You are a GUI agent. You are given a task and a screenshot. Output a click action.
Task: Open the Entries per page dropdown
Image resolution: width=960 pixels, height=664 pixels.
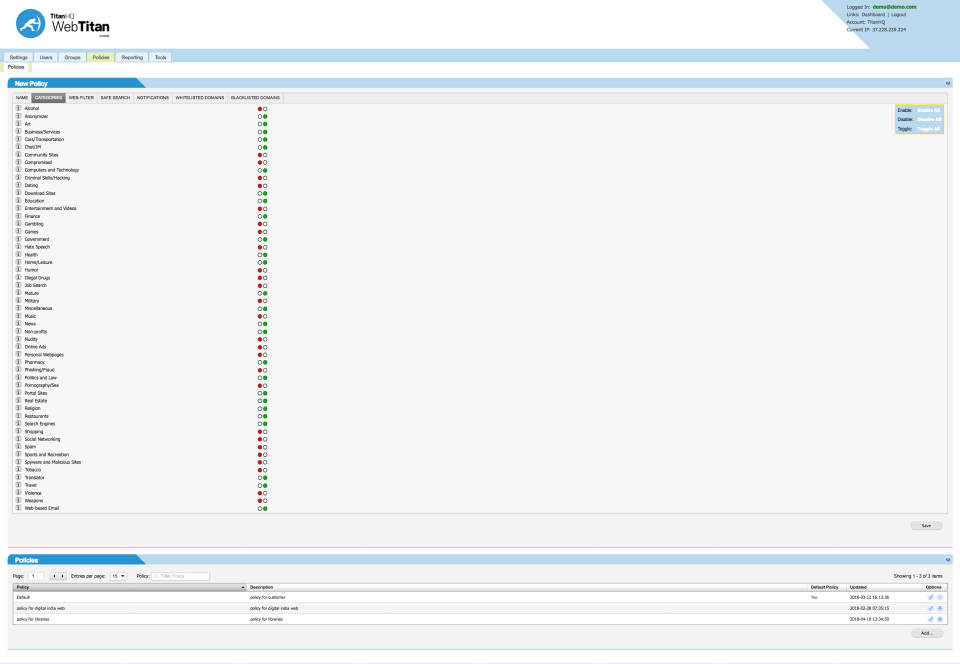click(118, 577)
